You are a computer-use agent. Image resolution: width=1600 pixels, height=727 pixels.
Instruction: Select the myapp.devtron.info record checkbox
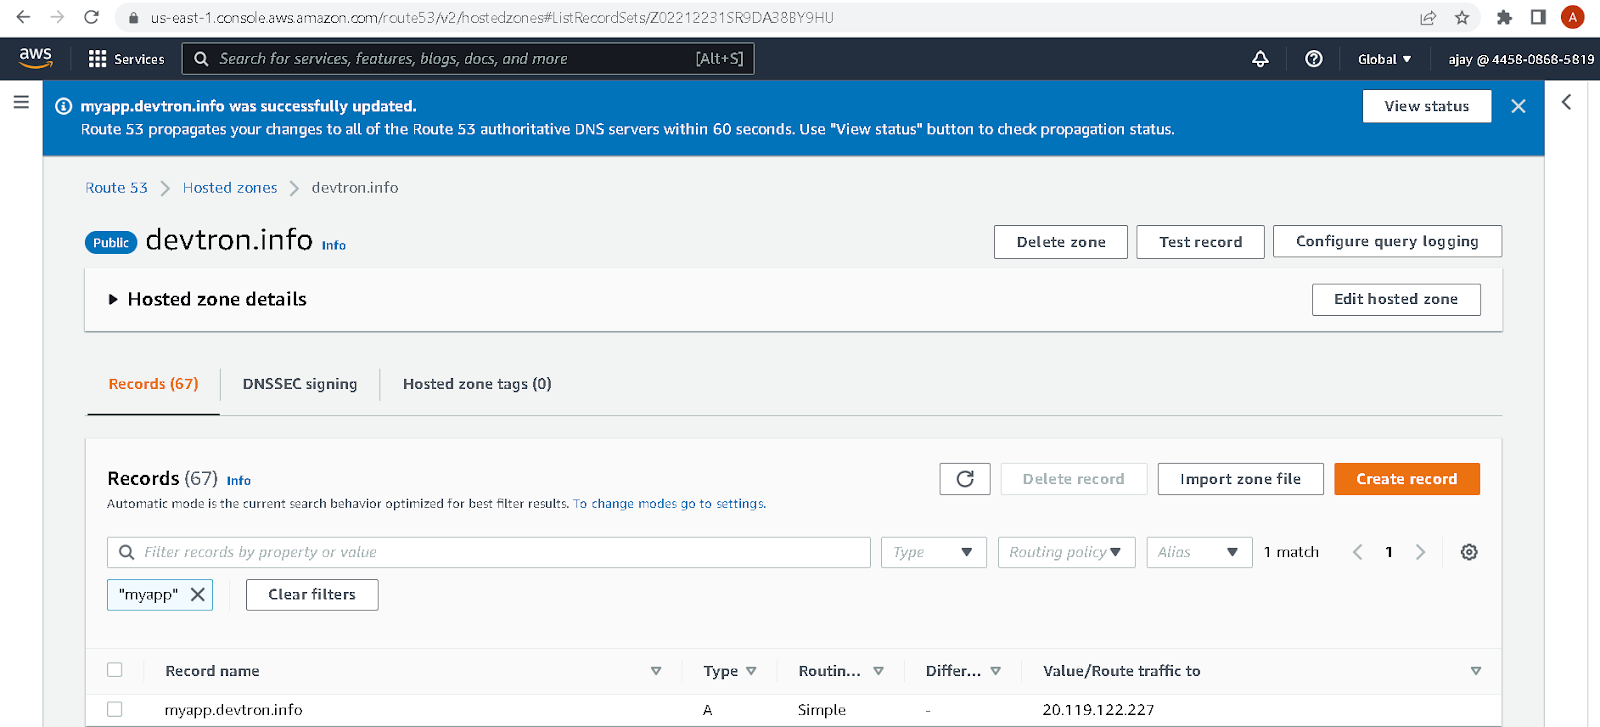click(x=115, y=709)
